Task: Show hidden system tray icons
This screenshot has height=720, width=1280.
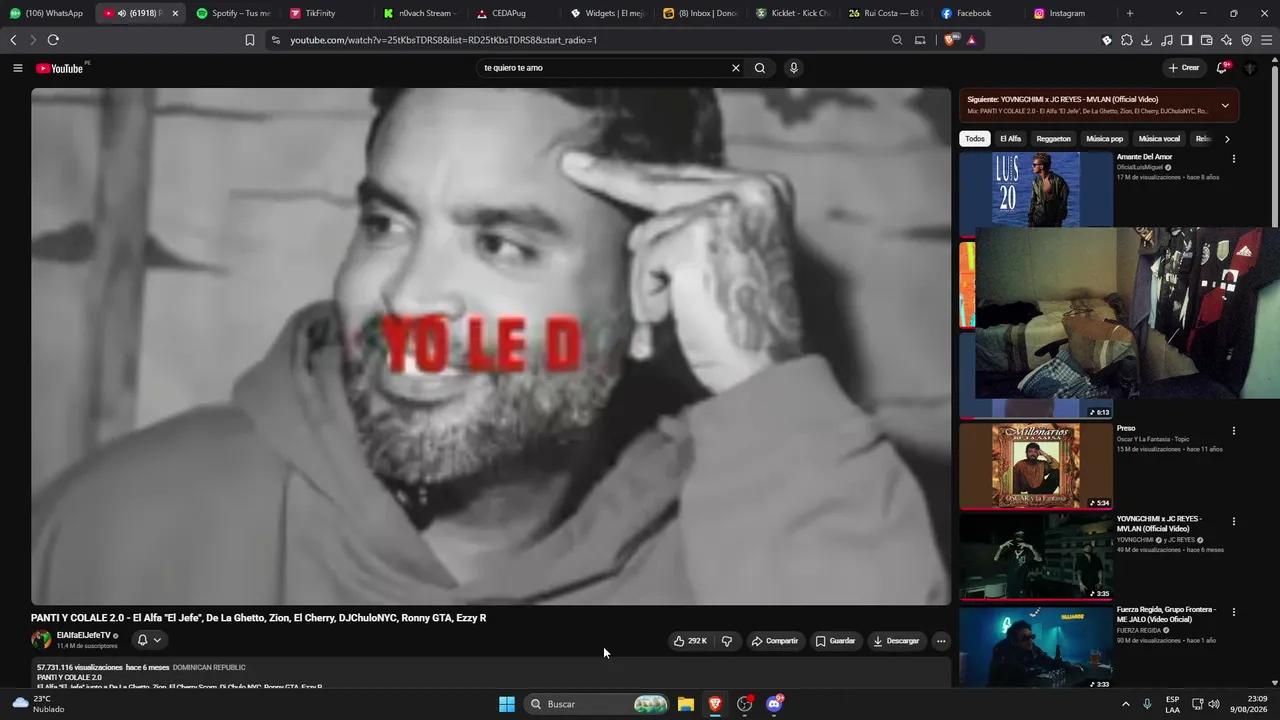Action: point(1126,704)
